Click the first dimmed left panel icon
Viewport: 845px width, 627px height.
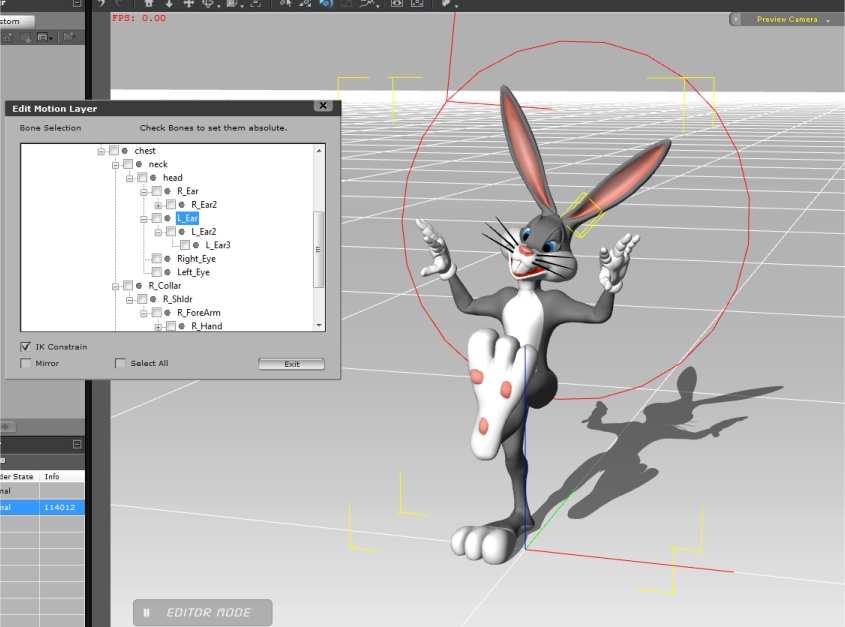[x=8, y=37]
